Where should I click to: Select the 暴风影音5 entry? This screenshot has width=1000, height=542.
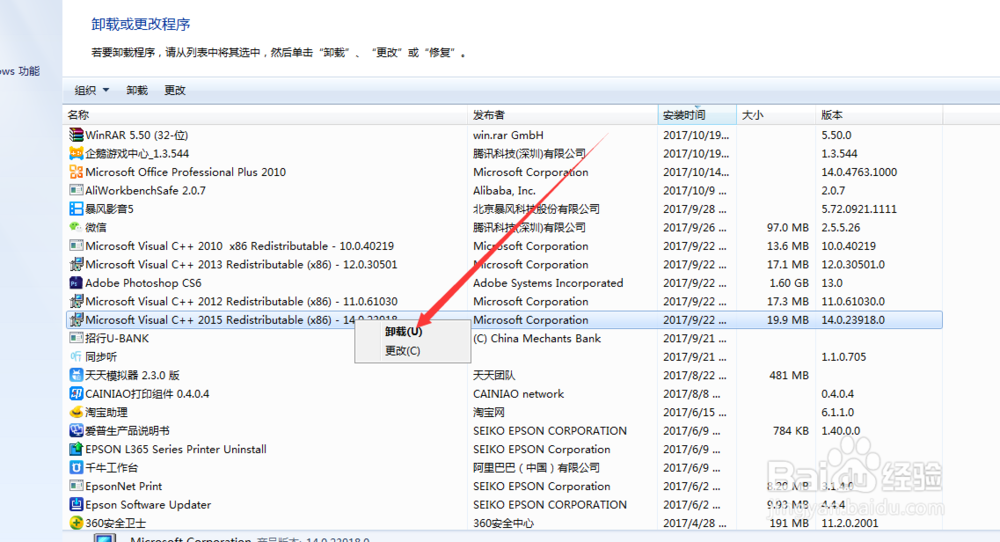[109, 209]
